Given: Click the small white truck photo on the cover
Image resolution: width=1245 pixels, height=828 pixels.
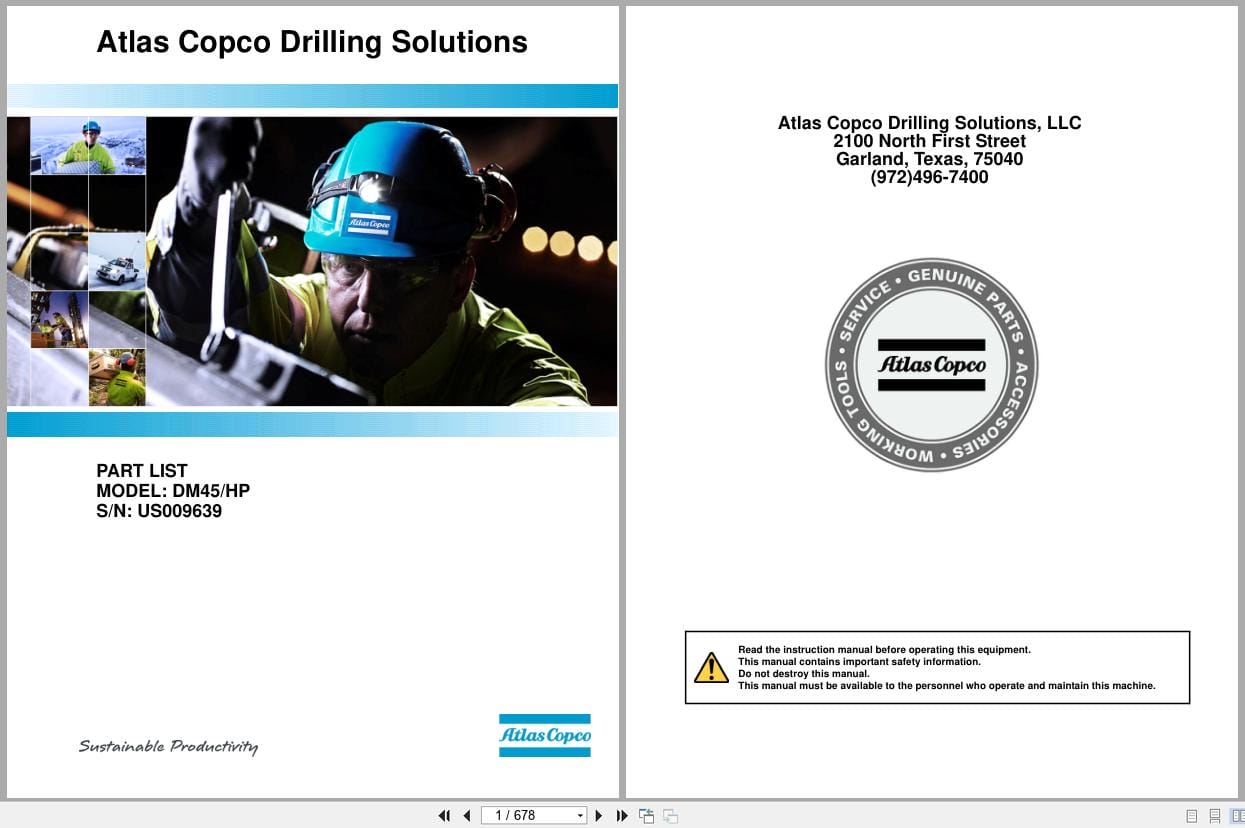Looking at the screenshot, I should click(x=117, y=261).
